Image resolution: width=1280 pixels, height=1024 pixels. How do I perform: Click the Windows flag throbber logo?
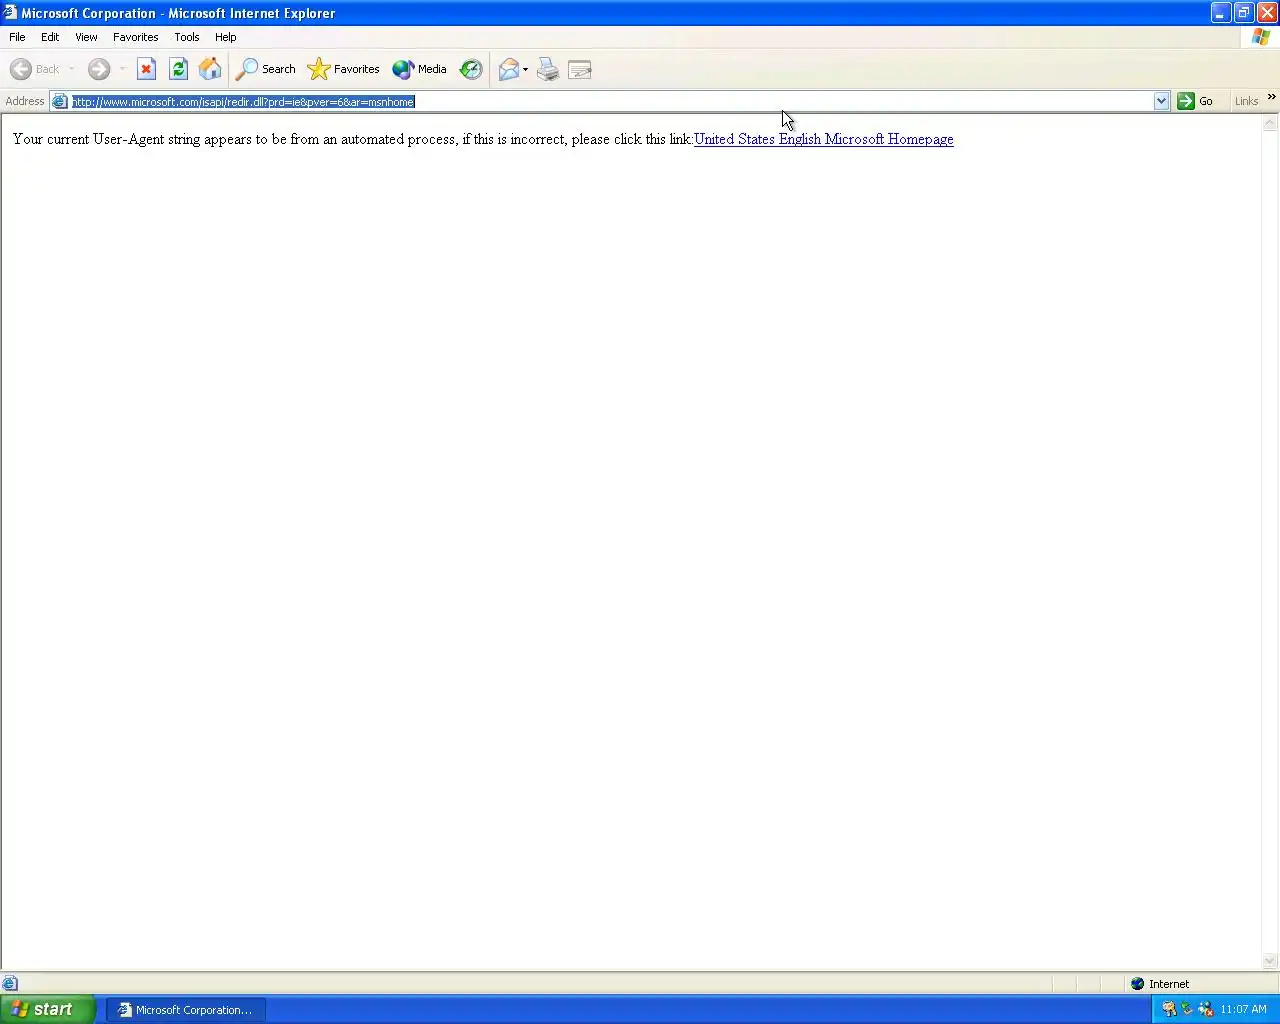point(1261,37)
